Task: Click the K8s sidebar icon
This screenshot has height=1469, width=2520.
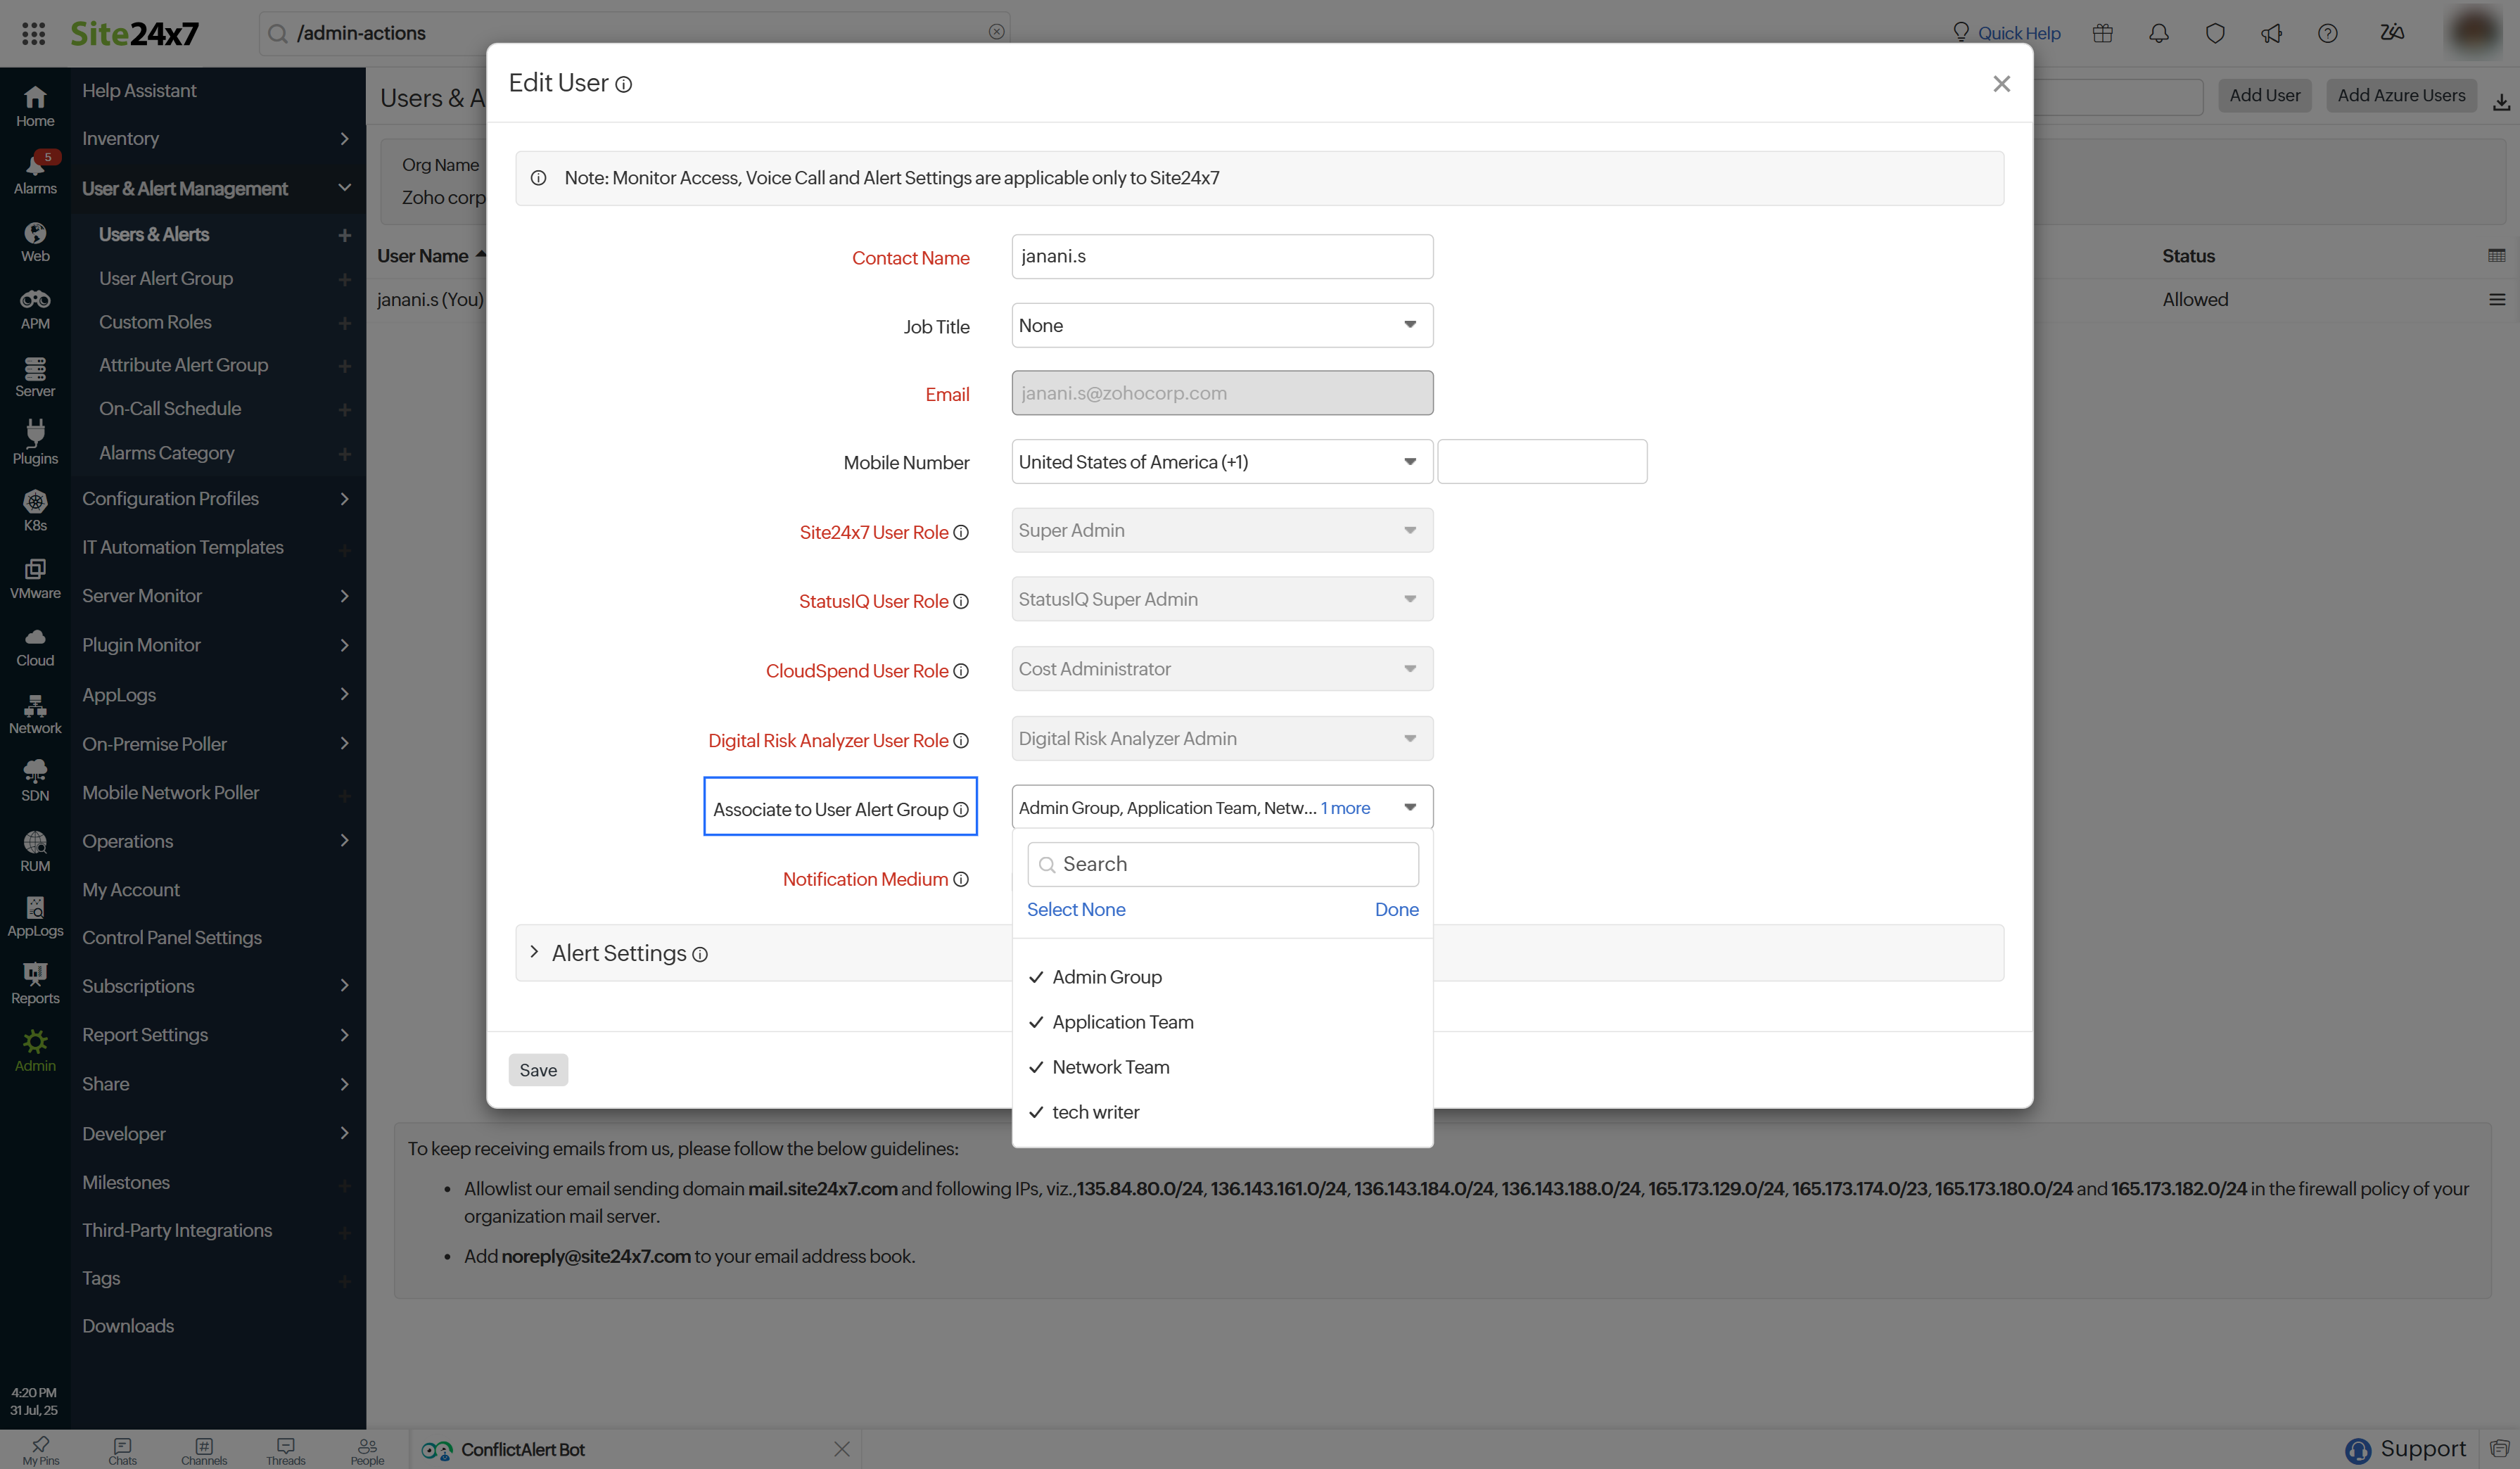Action: pyautogui.click(x=35, y=509)
